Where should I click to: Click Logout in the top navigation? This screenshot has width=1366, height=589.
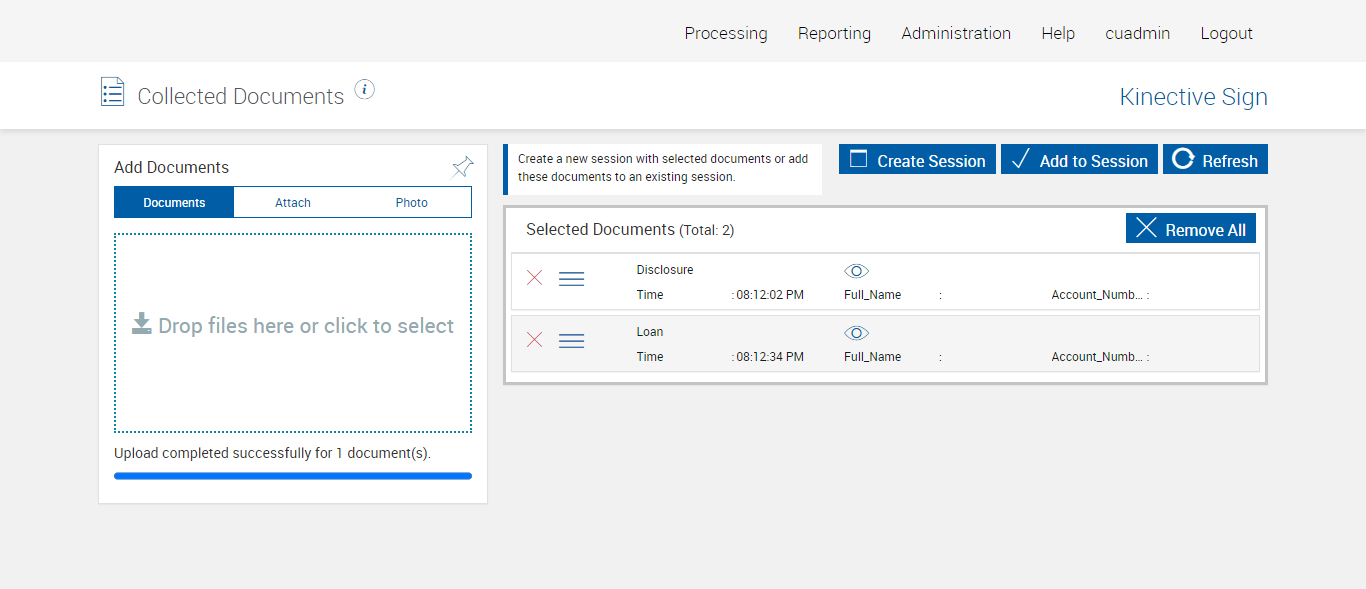point(1226,33)
